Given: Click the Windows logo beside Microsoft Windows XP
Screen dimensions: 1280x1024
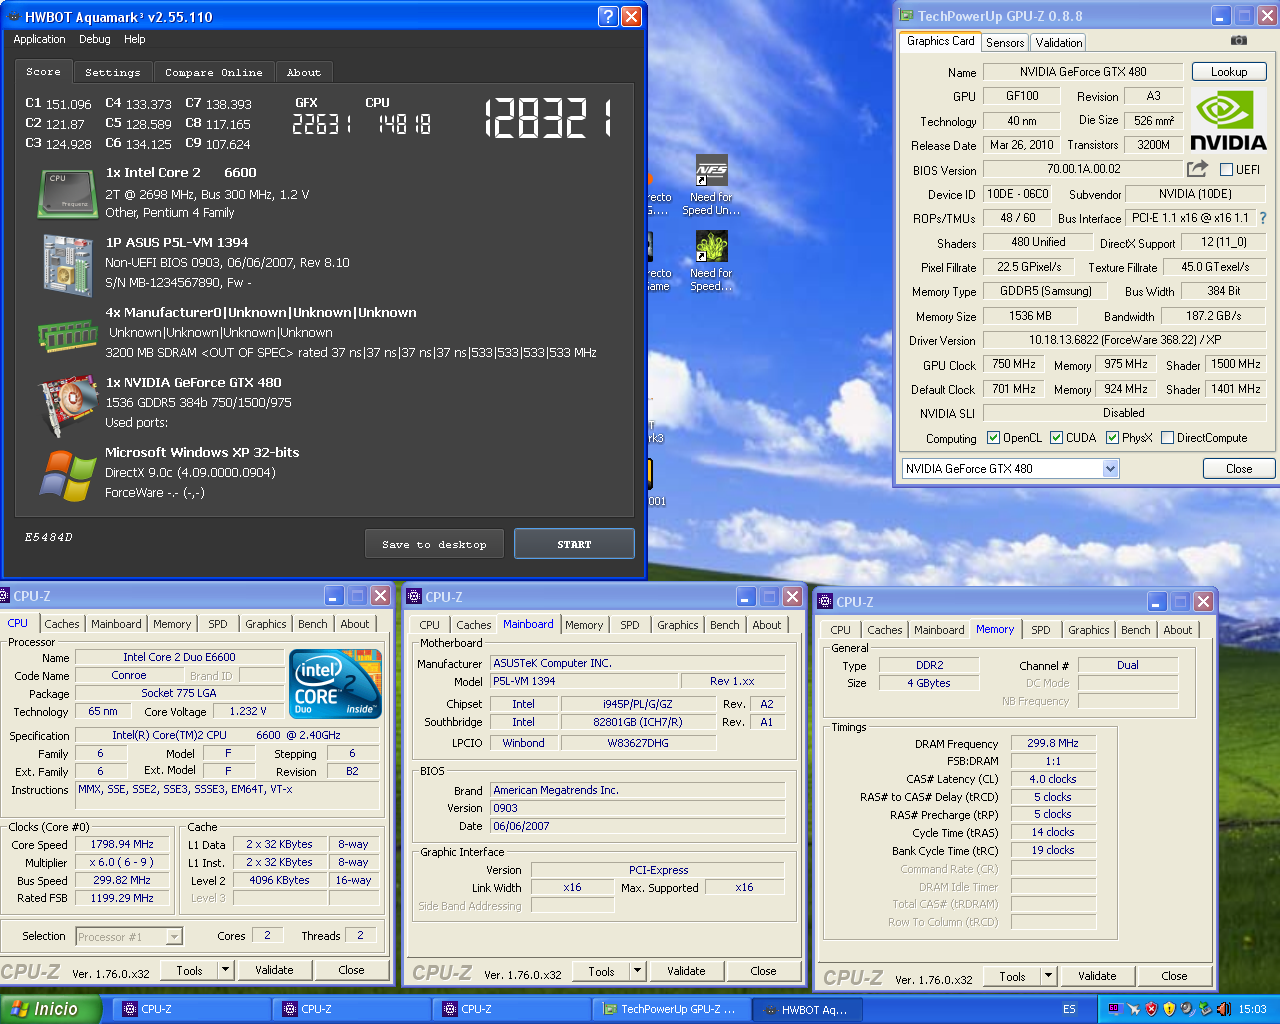Looking at the screenshot, I should pyautogui.click(x=67, y=475).
